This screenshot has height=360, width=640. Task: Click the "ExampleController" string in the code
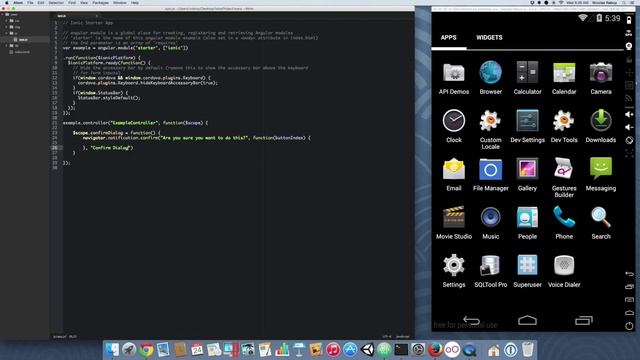135,123
